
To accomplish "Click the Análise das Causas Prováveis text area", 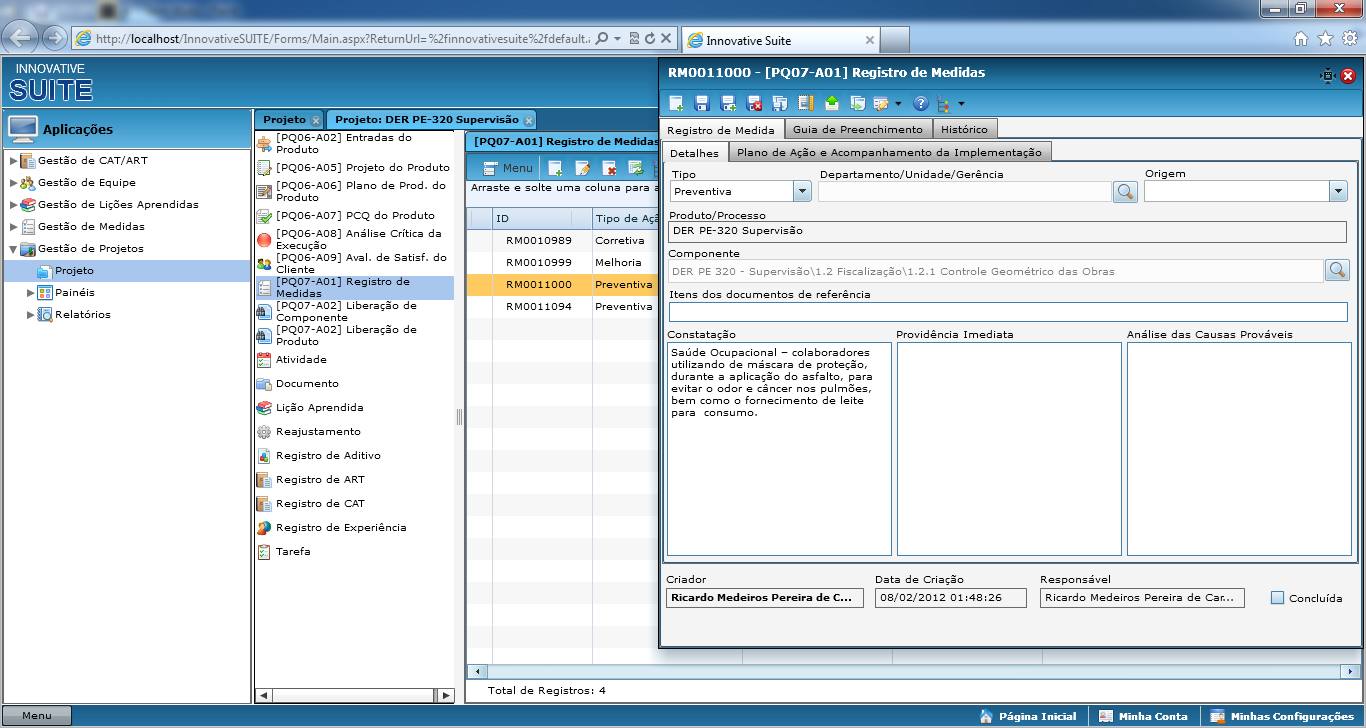I will 1239,449.
